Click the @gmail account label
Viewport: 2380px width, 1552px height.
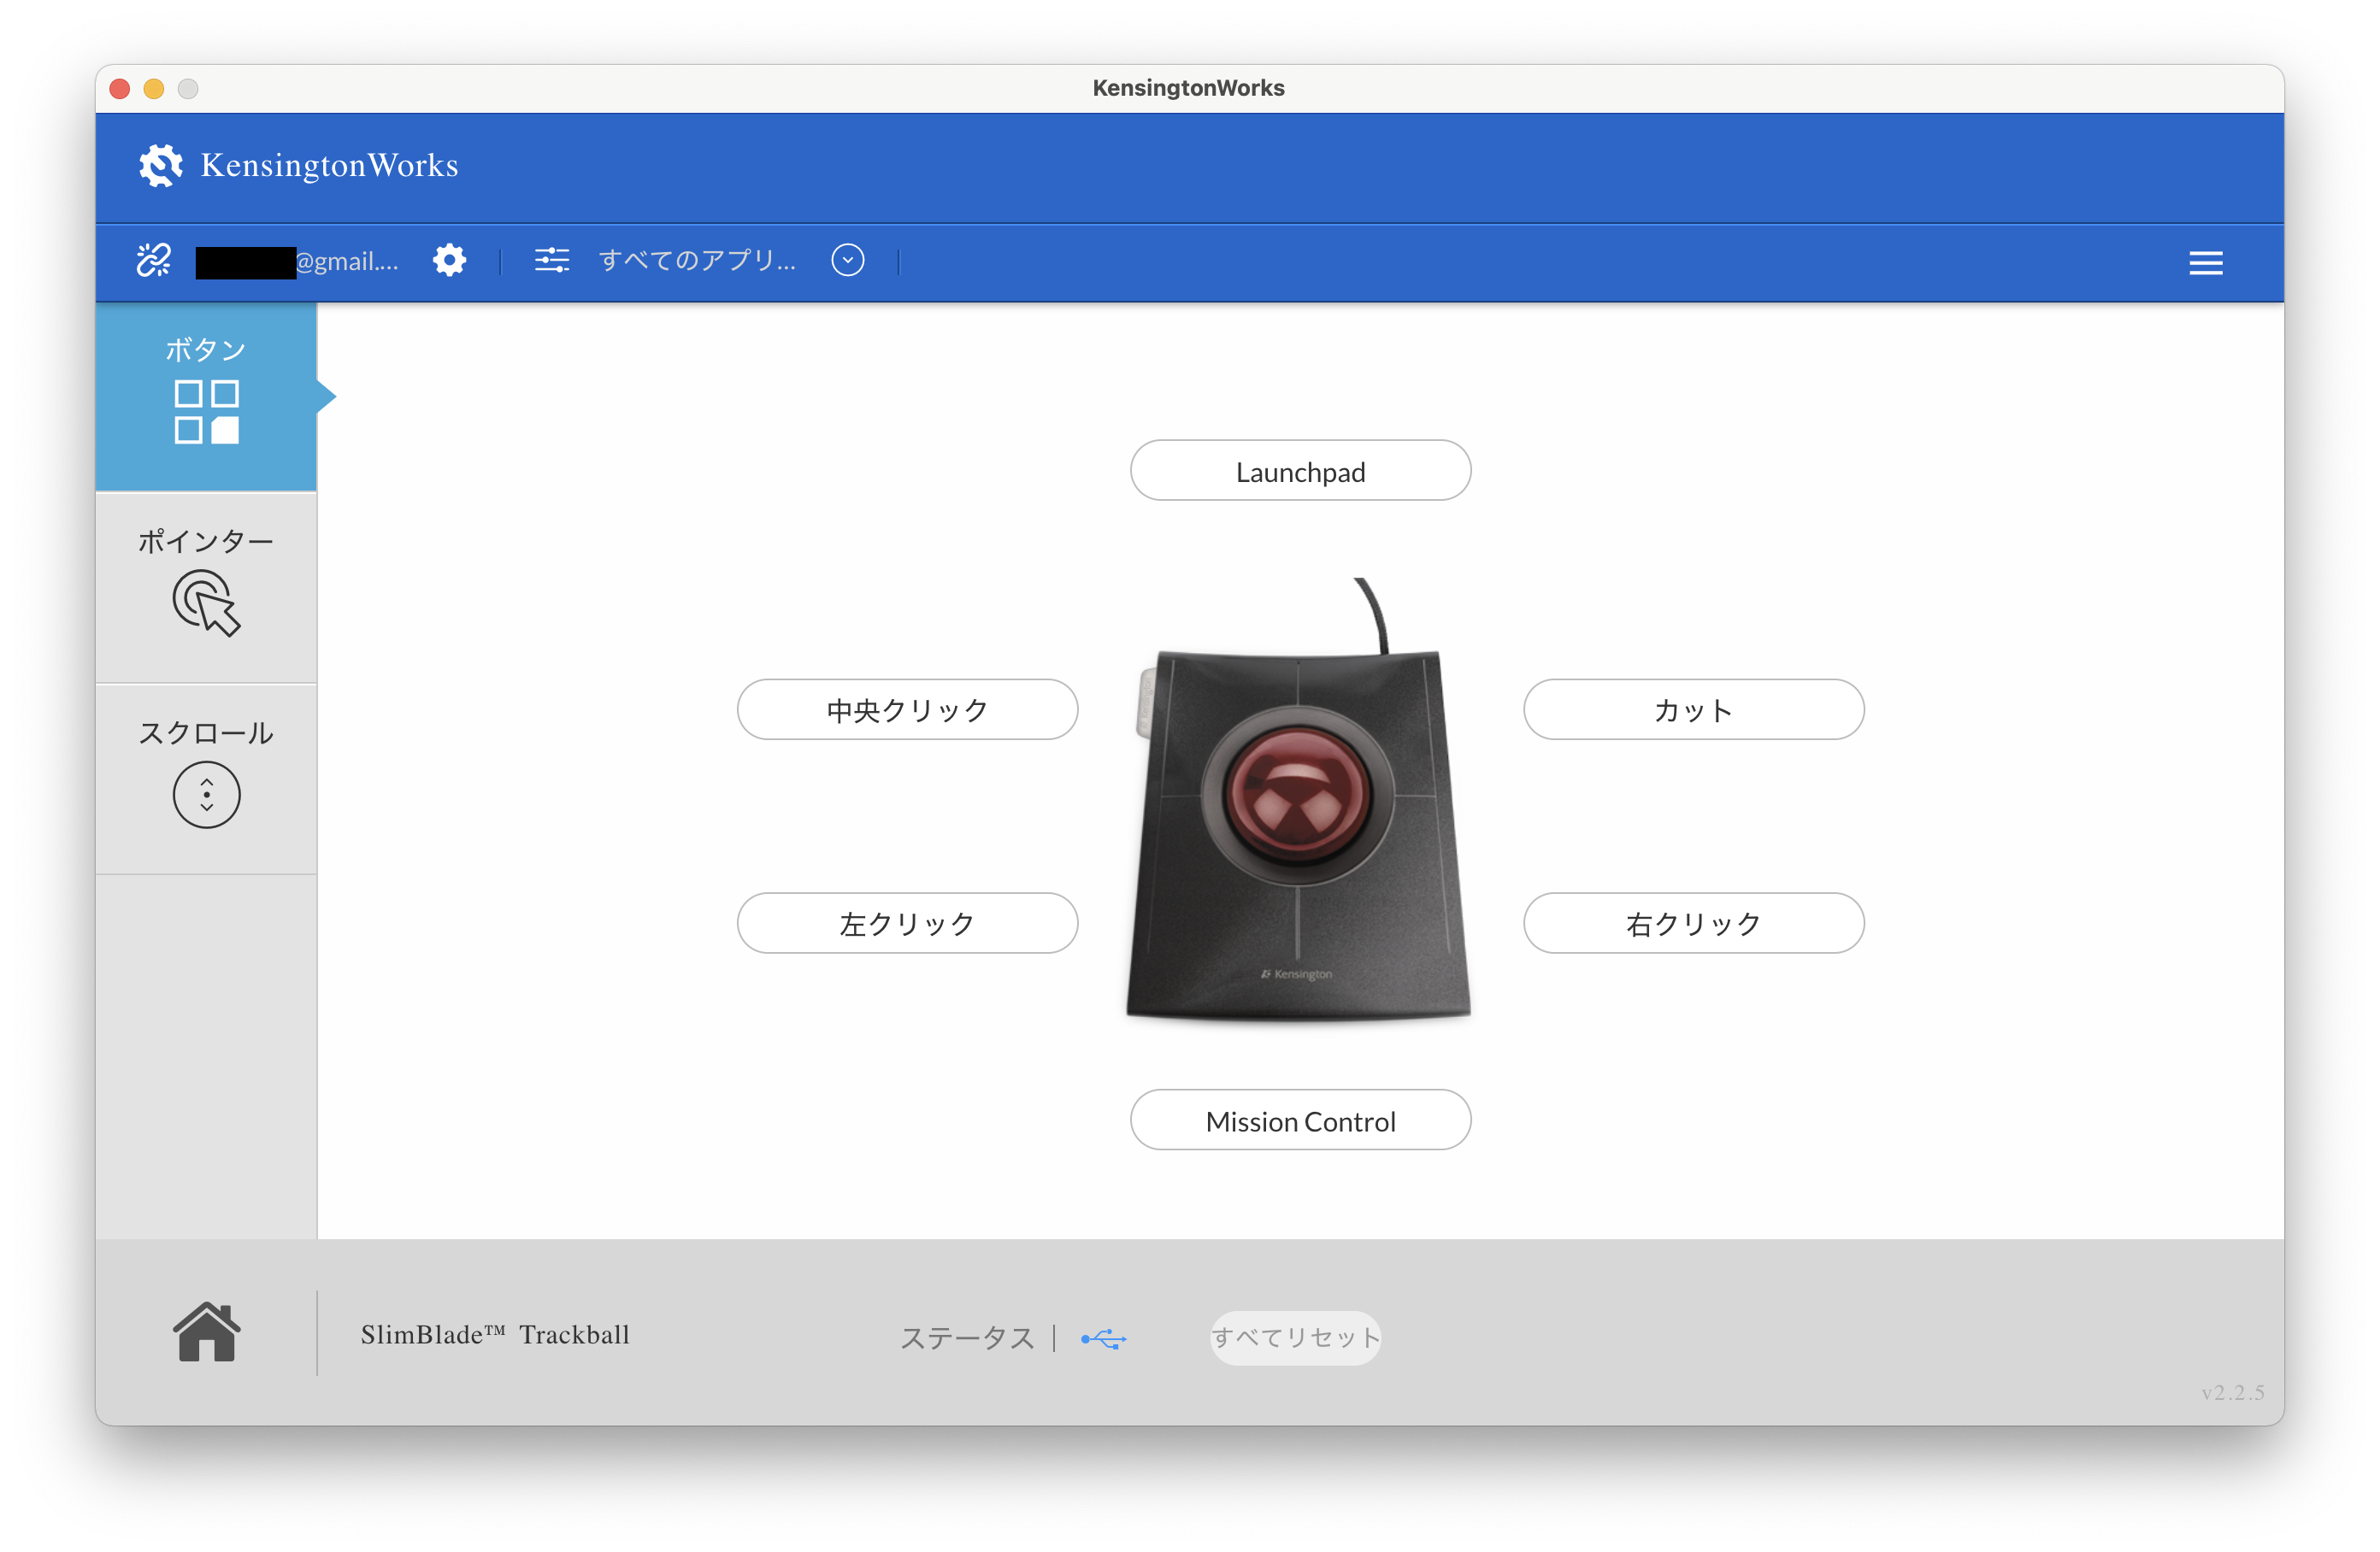click(297, 262)
